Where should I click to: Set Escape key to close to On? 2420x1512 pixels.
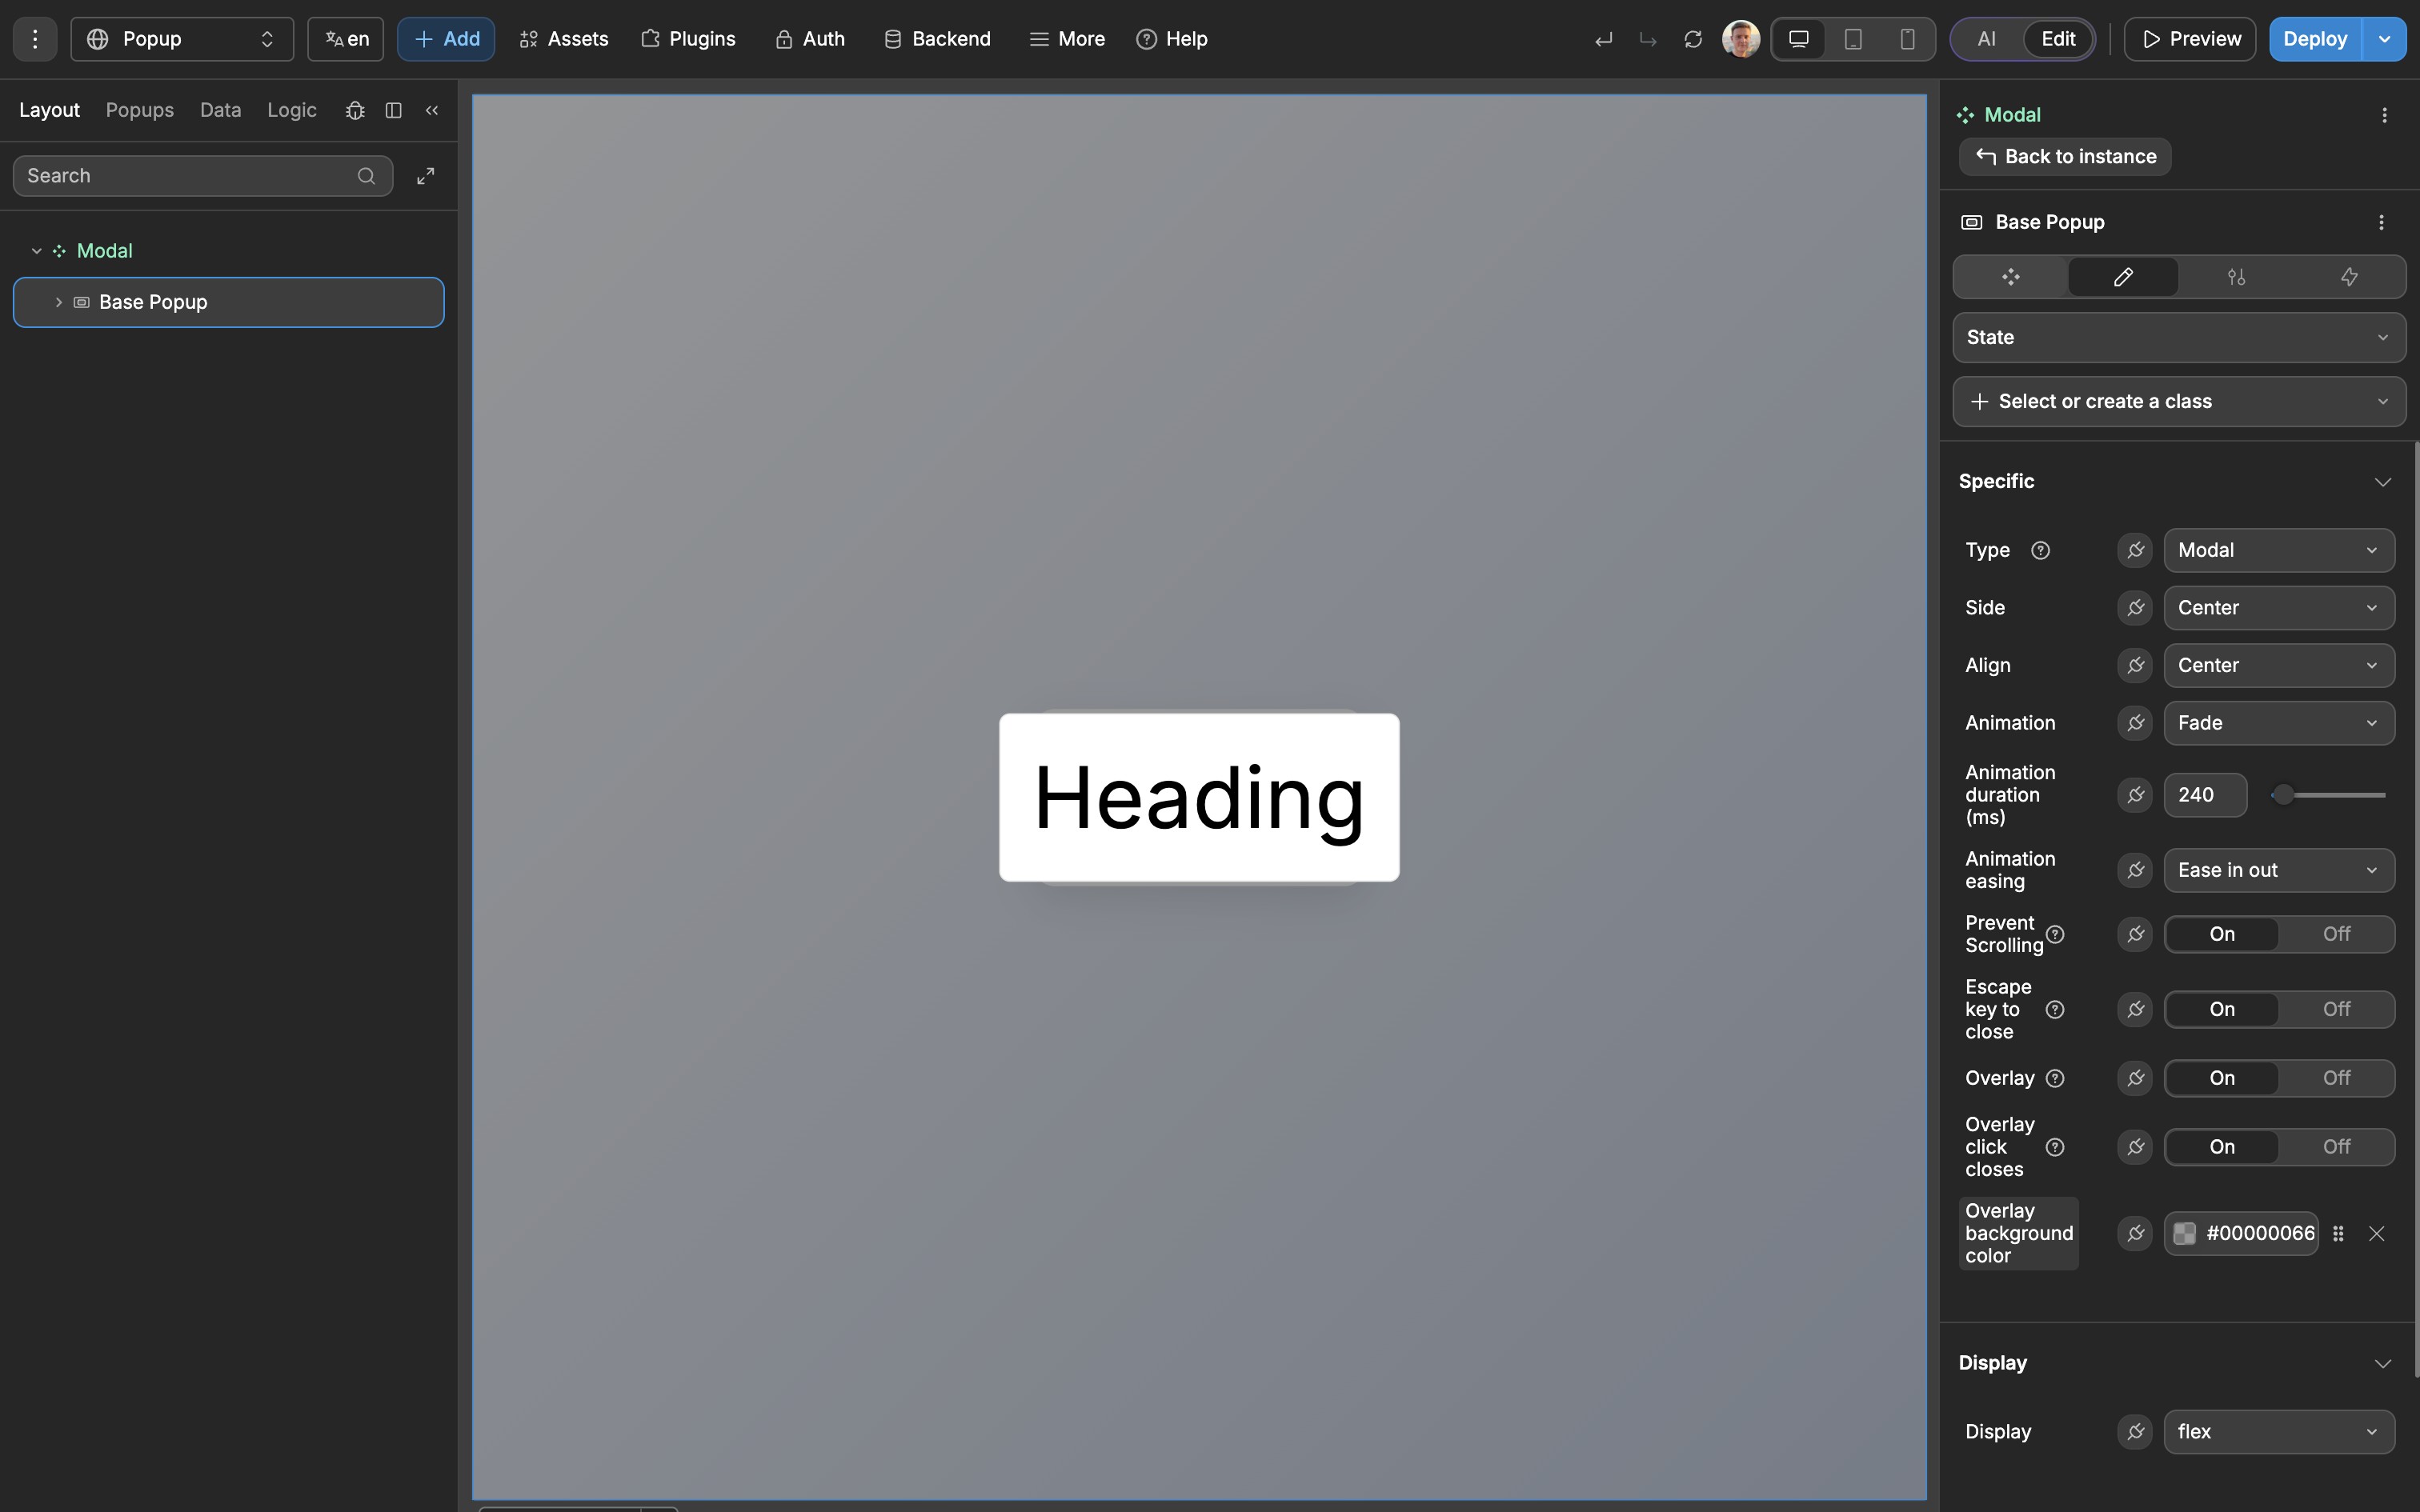pyautogui.click(x=2222, y=1009)
